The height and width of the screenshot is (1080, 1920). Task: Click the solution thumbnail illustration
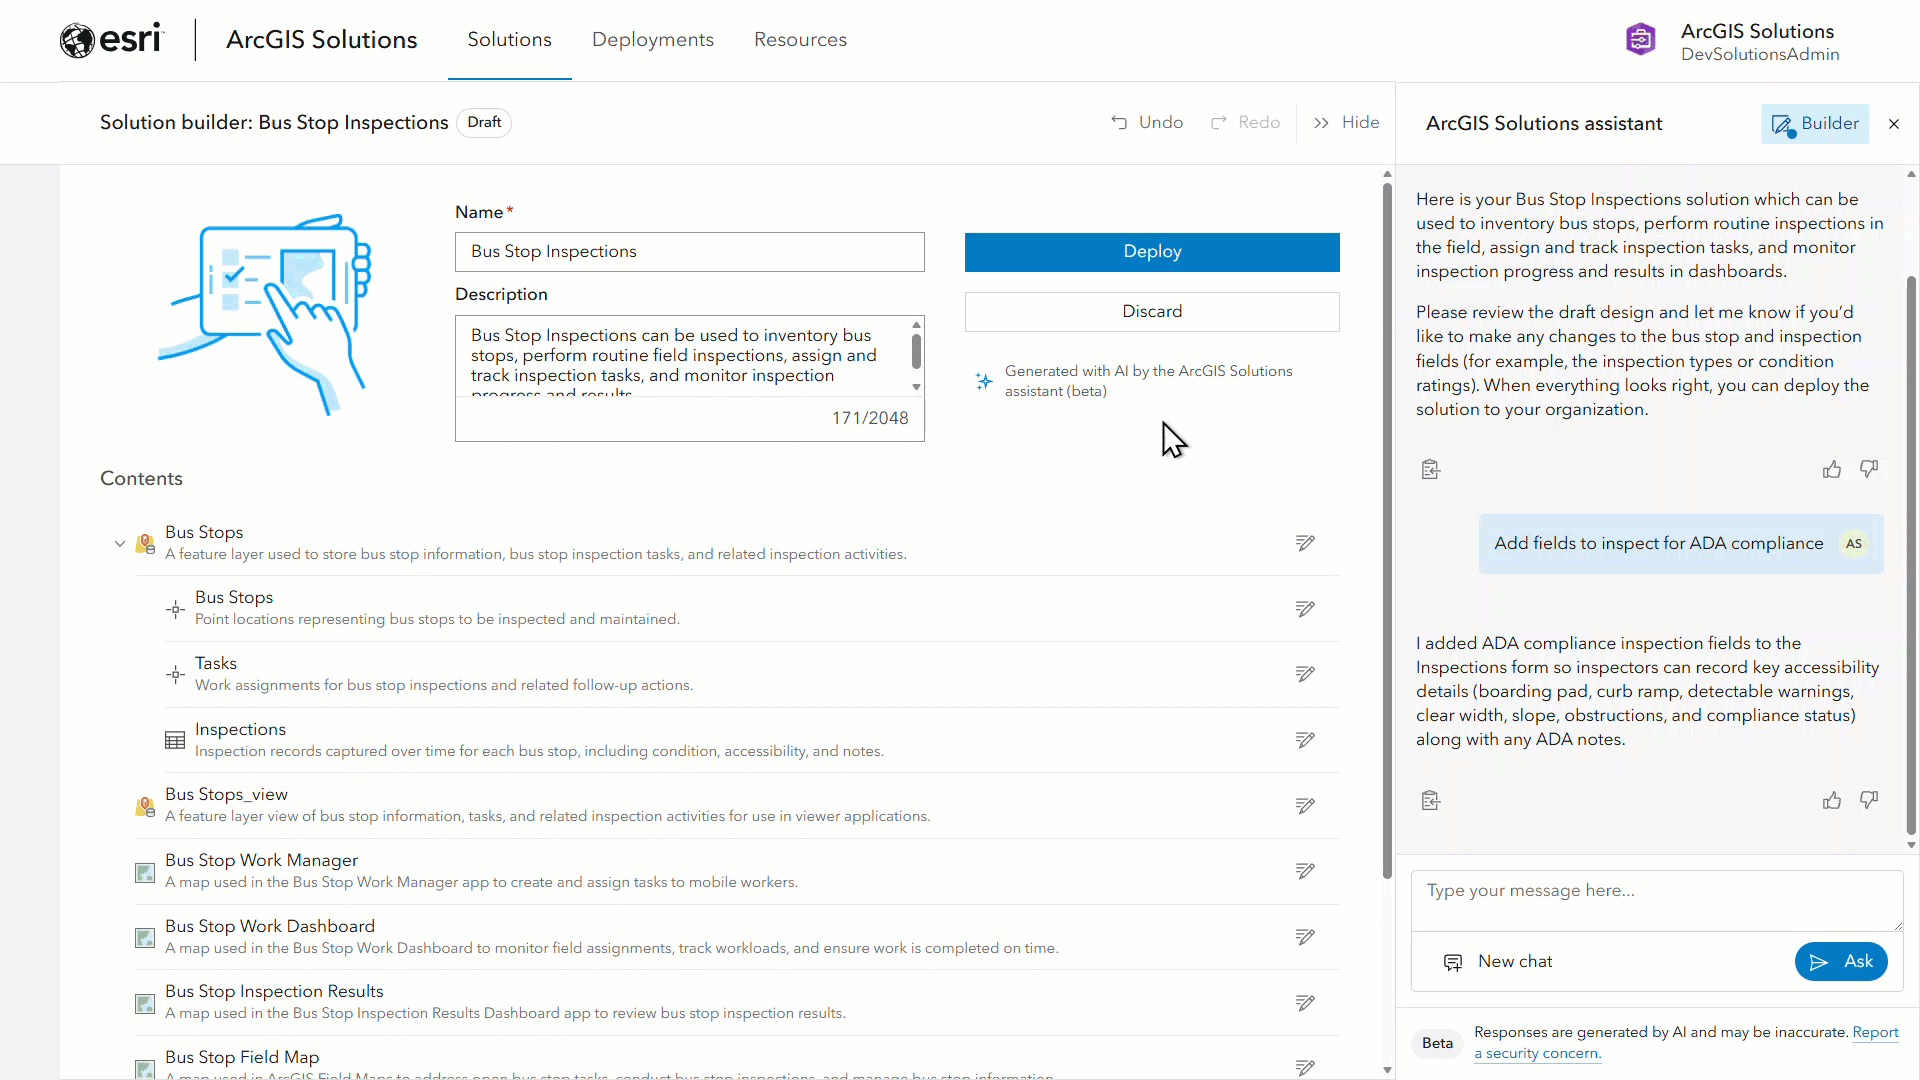[266, 314]
